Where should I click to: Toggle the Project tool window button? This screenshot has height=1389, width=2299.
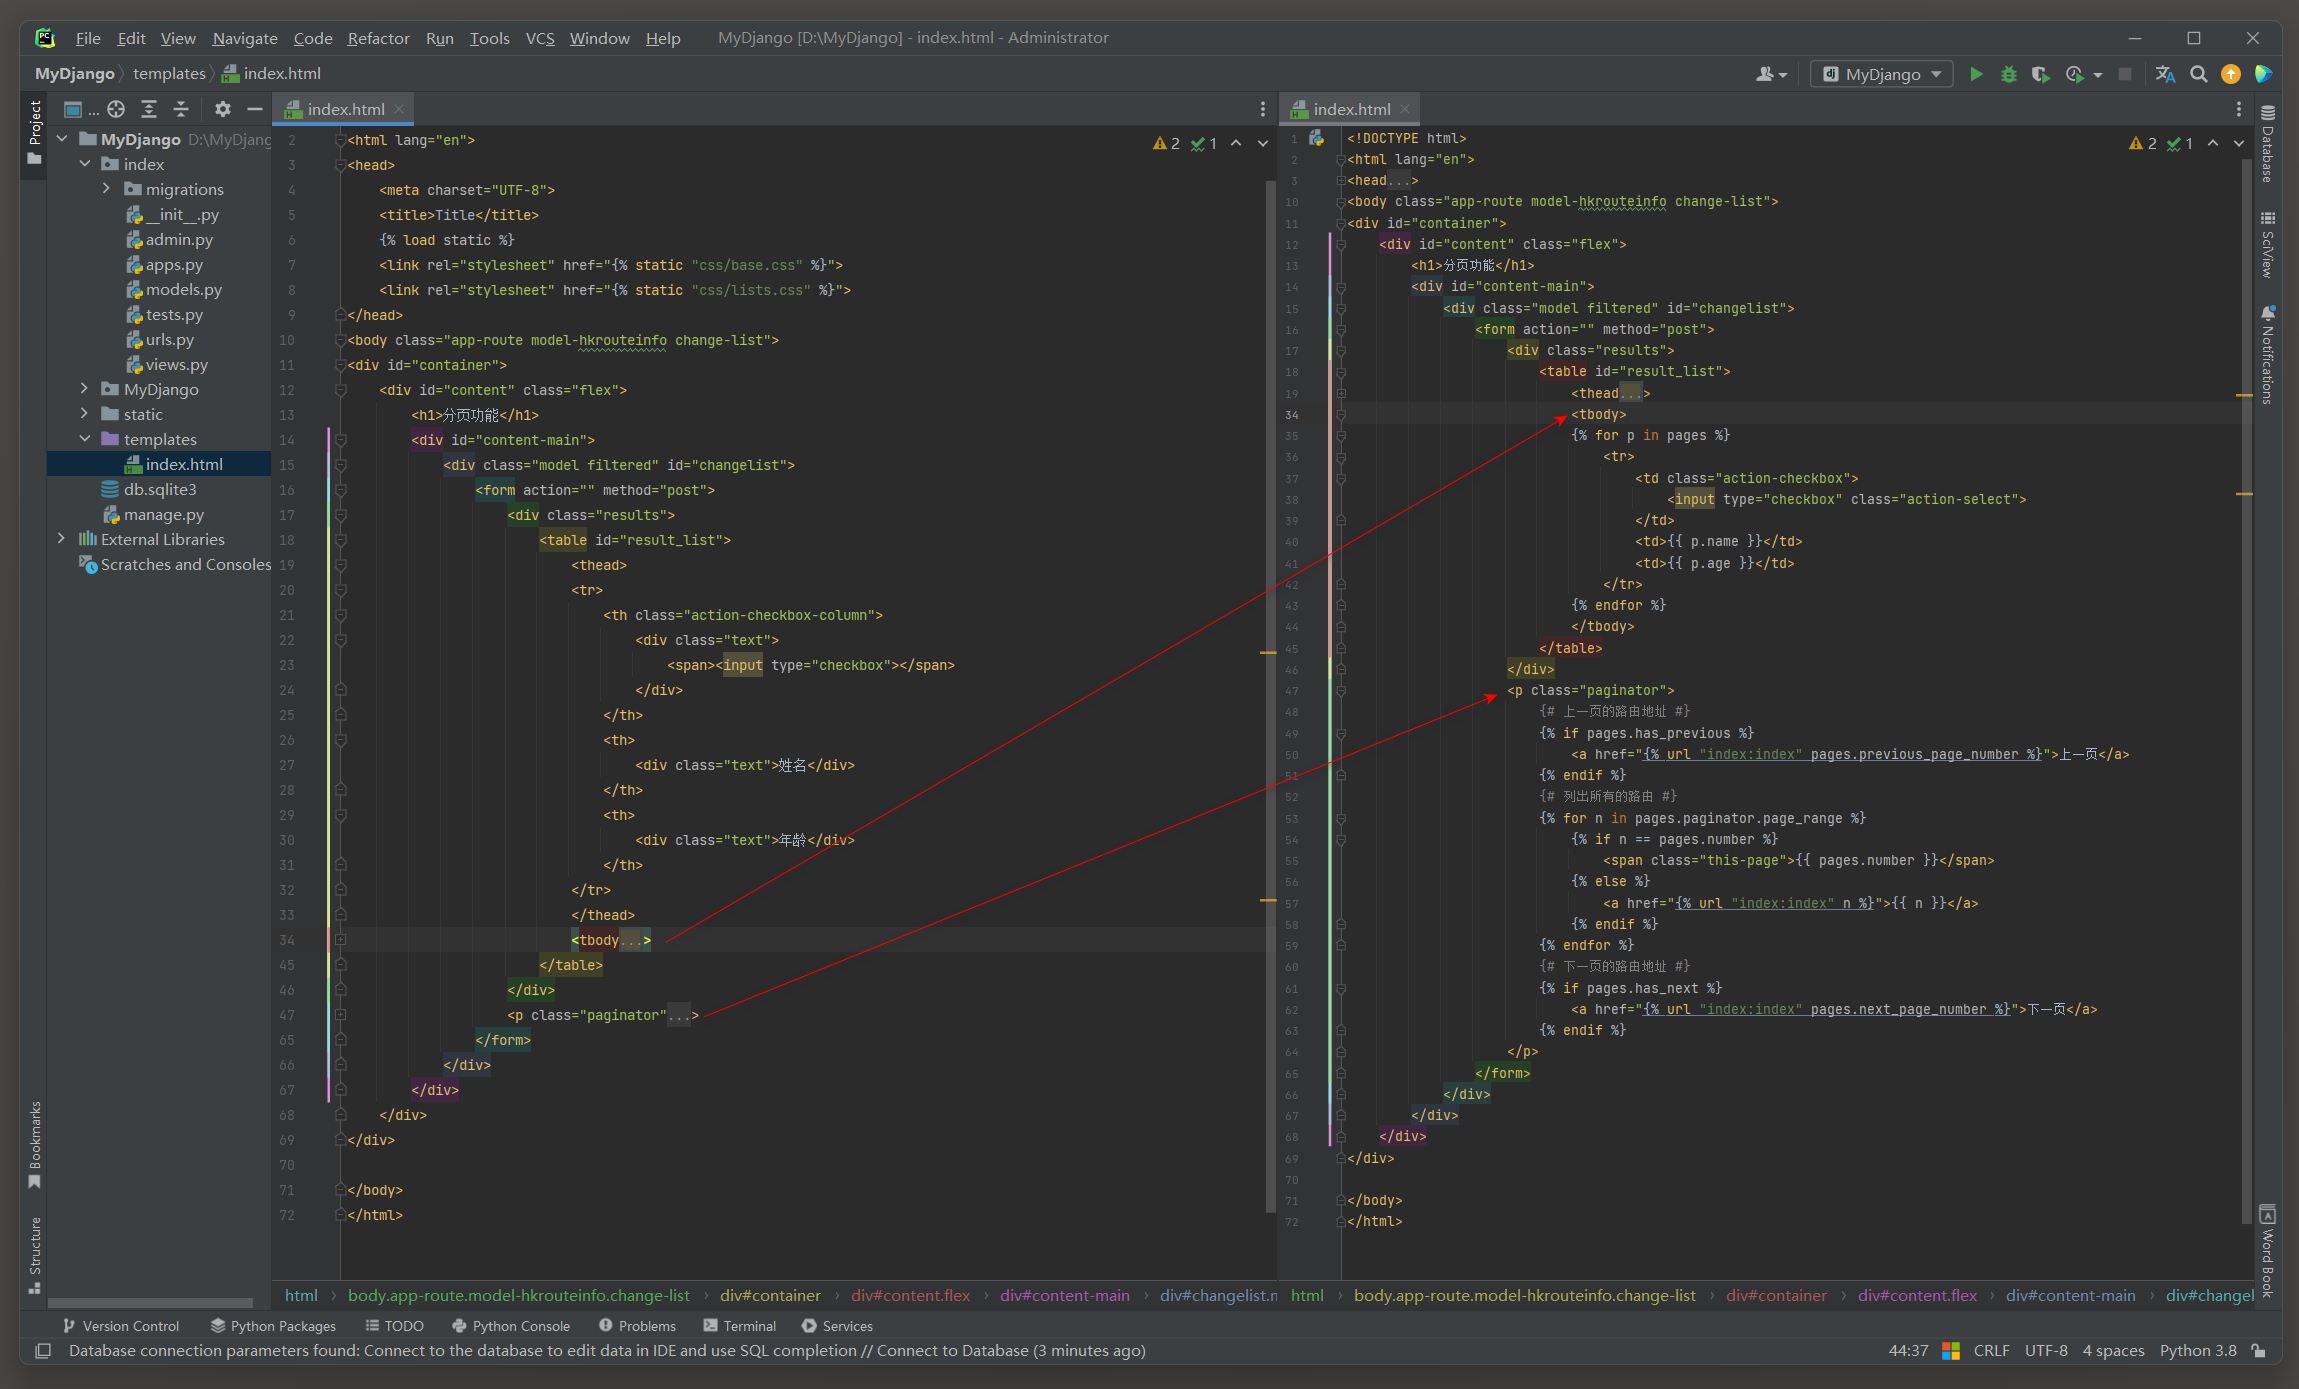point(35,132)
